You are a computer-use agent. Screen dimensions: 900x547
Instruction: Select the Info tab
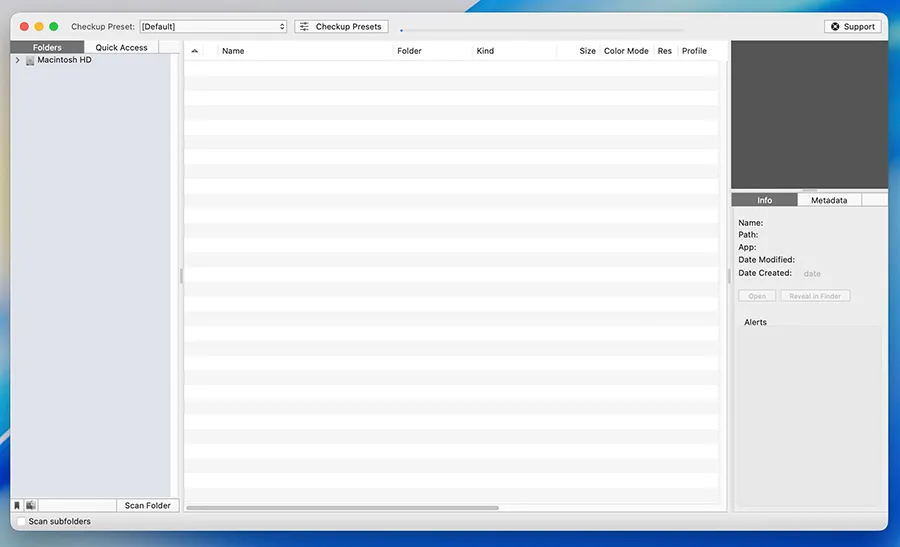click(764, 200)
